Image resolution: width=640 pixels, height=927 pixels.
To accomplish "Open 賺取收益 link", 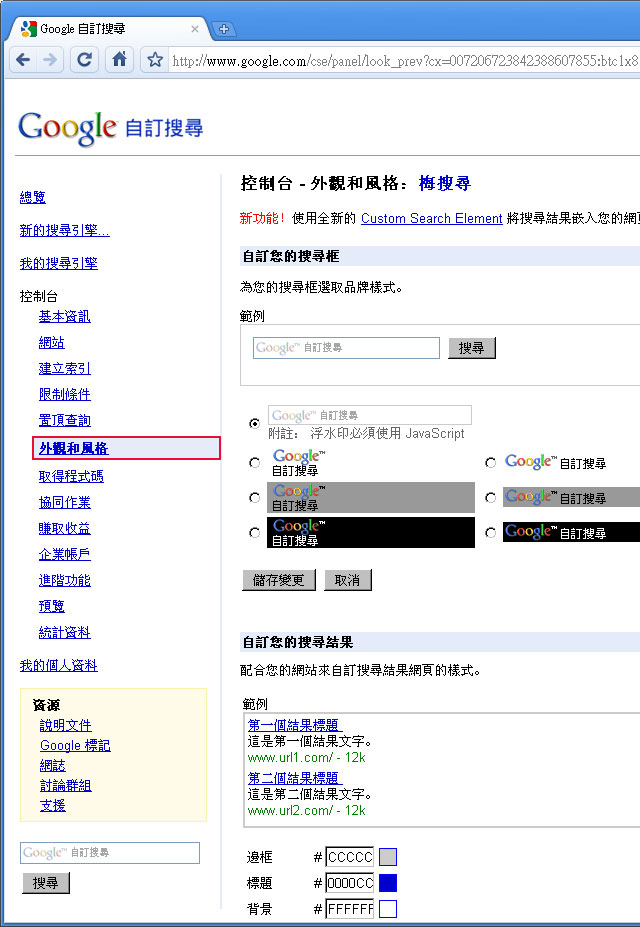I will click(x=64, y=528).
